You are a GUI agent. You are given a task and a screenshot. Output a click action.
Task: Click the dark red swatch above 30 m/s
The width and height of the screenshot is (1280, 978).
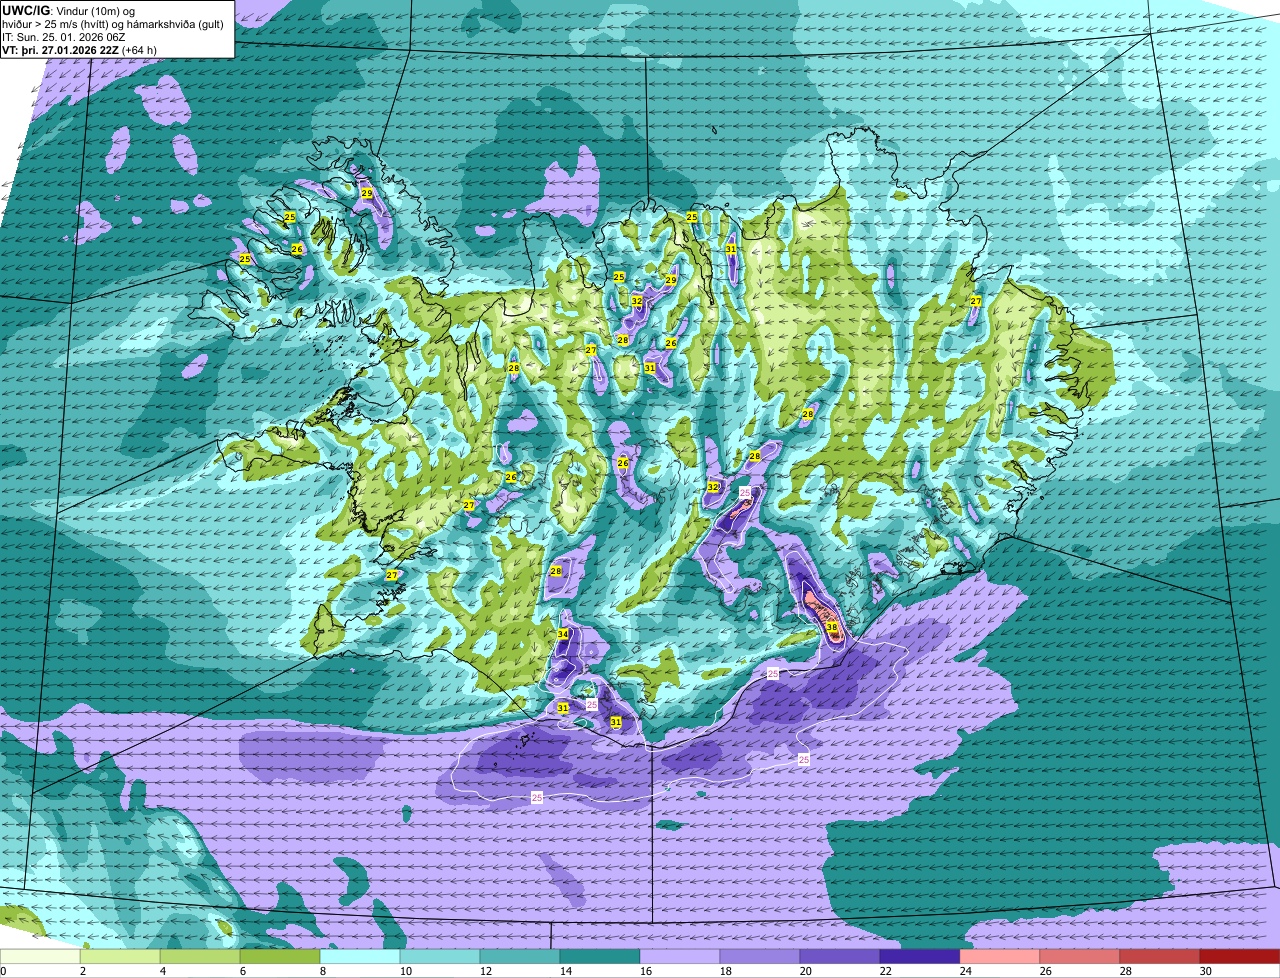tap(1240, 957)
